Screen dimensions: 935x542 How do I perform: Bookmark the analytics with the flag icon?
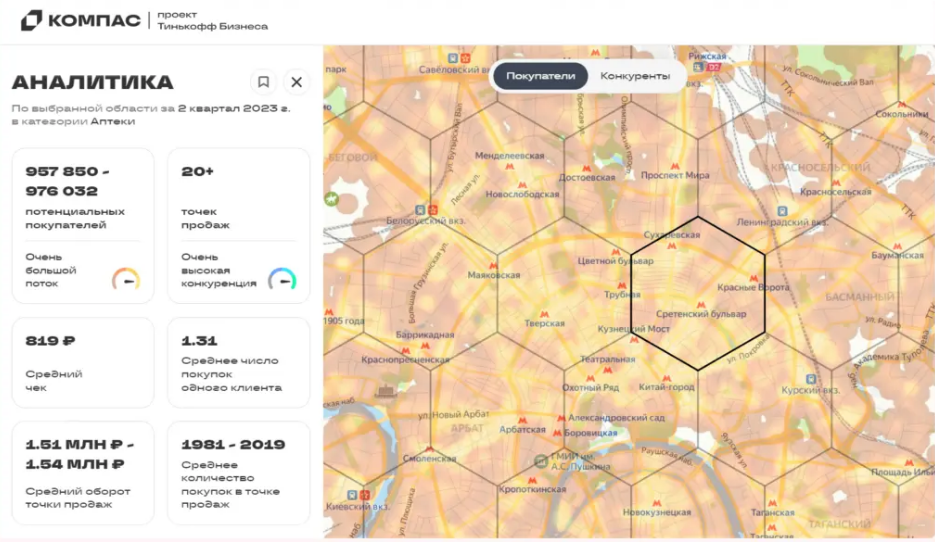pos(263,82)
